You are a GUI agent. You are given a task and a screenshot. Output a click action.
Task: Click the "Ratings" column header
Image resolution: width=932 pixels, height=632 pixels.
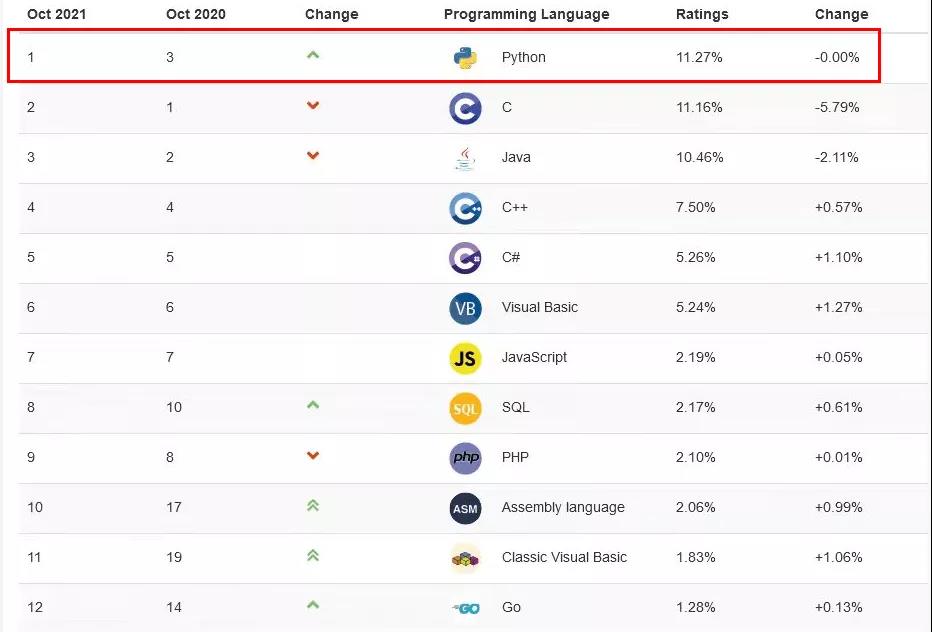coord(702,15)
